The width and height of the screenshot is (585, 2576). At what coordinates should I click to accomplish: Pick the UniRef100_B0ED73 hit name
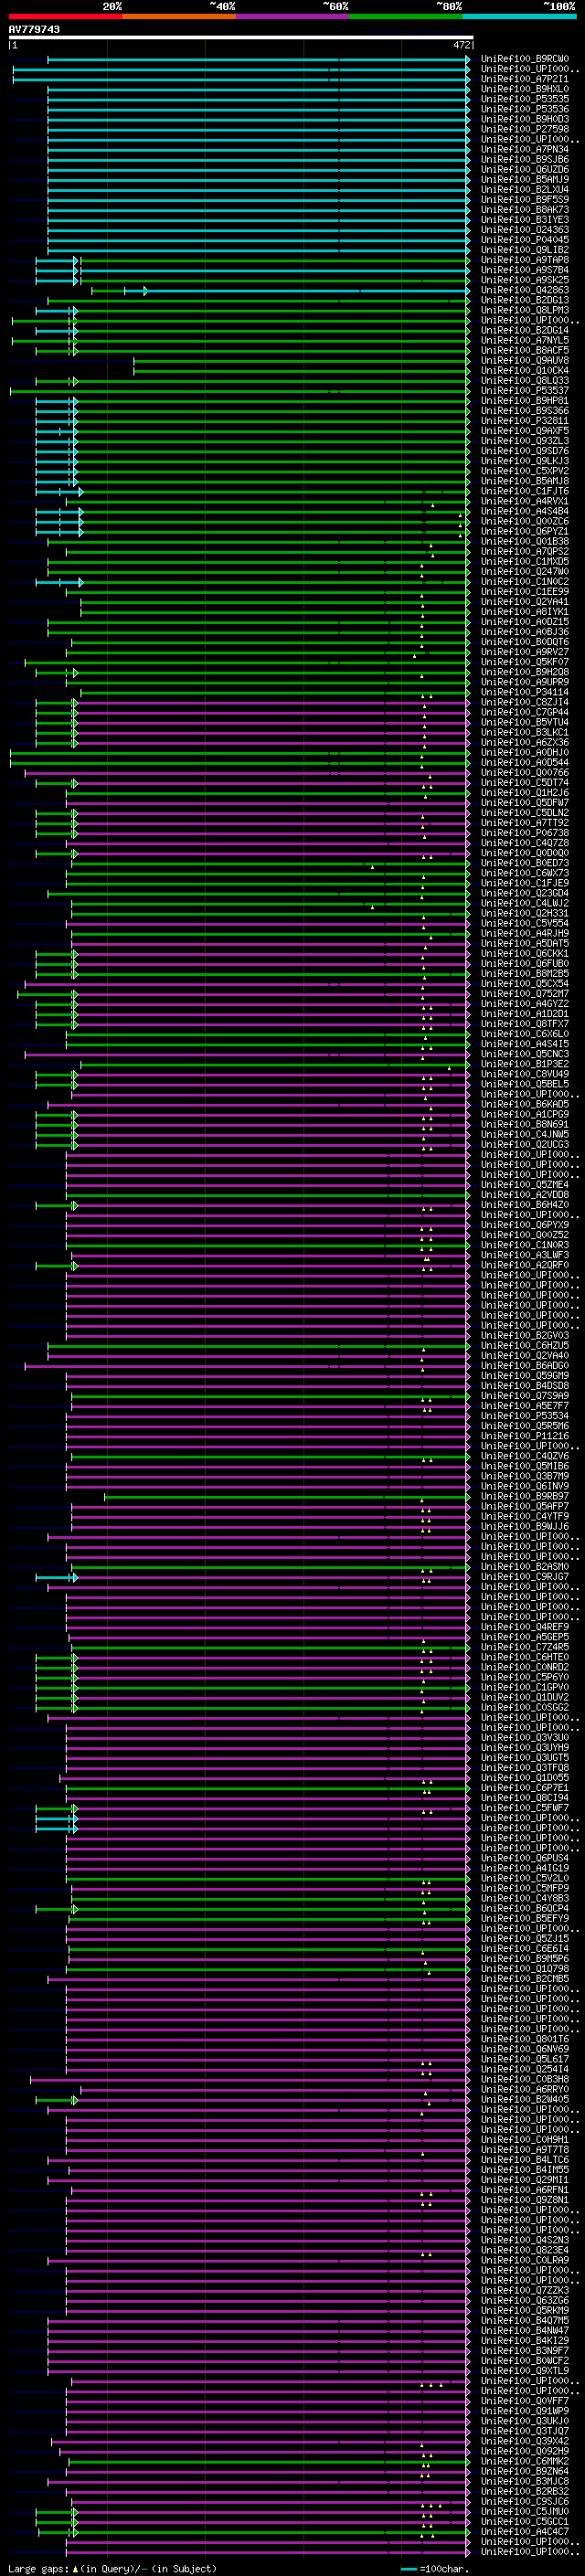525,863
